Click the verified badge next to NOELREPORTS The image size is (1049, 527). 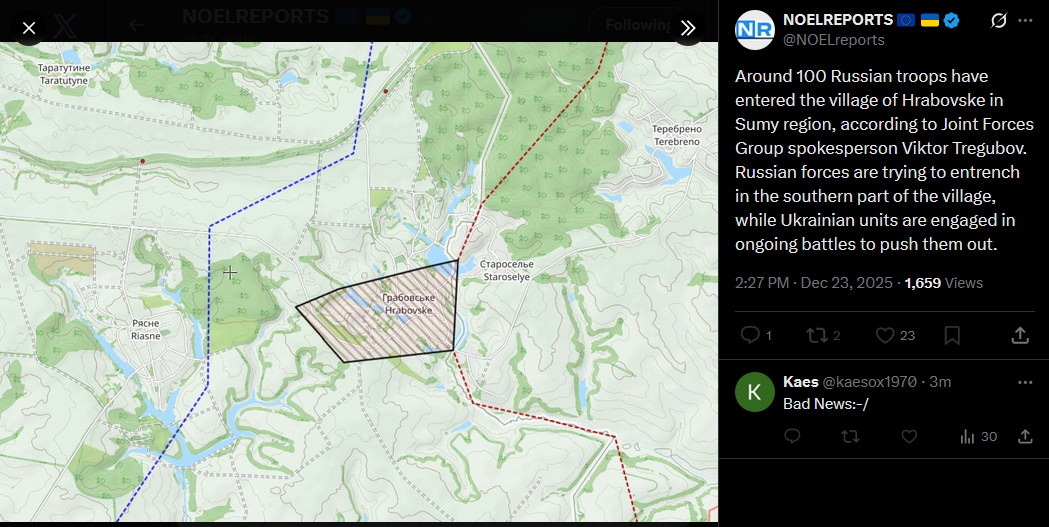coord(951,21)
